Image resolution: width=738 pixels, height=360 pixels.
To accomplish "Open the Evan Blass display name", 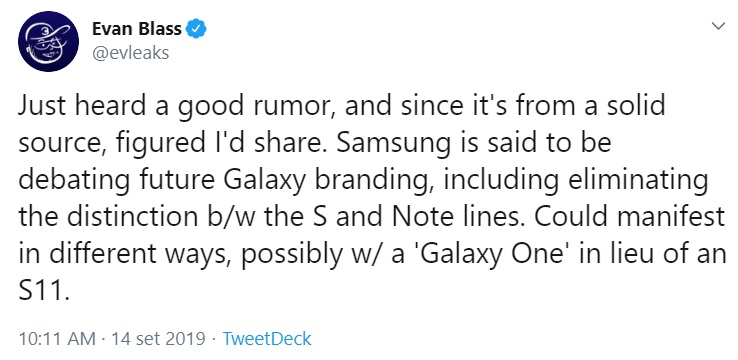I will [137, 29].
